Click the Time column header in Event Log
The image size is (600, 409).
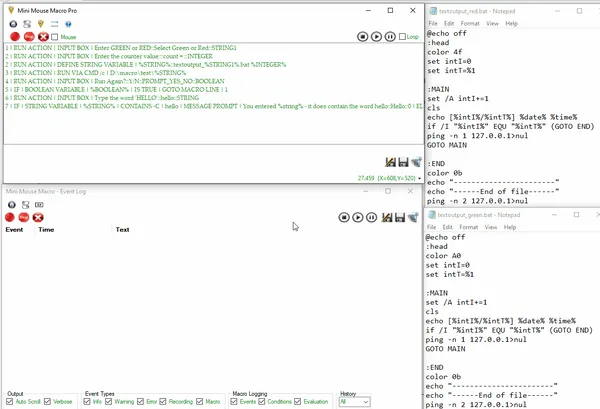46,229
